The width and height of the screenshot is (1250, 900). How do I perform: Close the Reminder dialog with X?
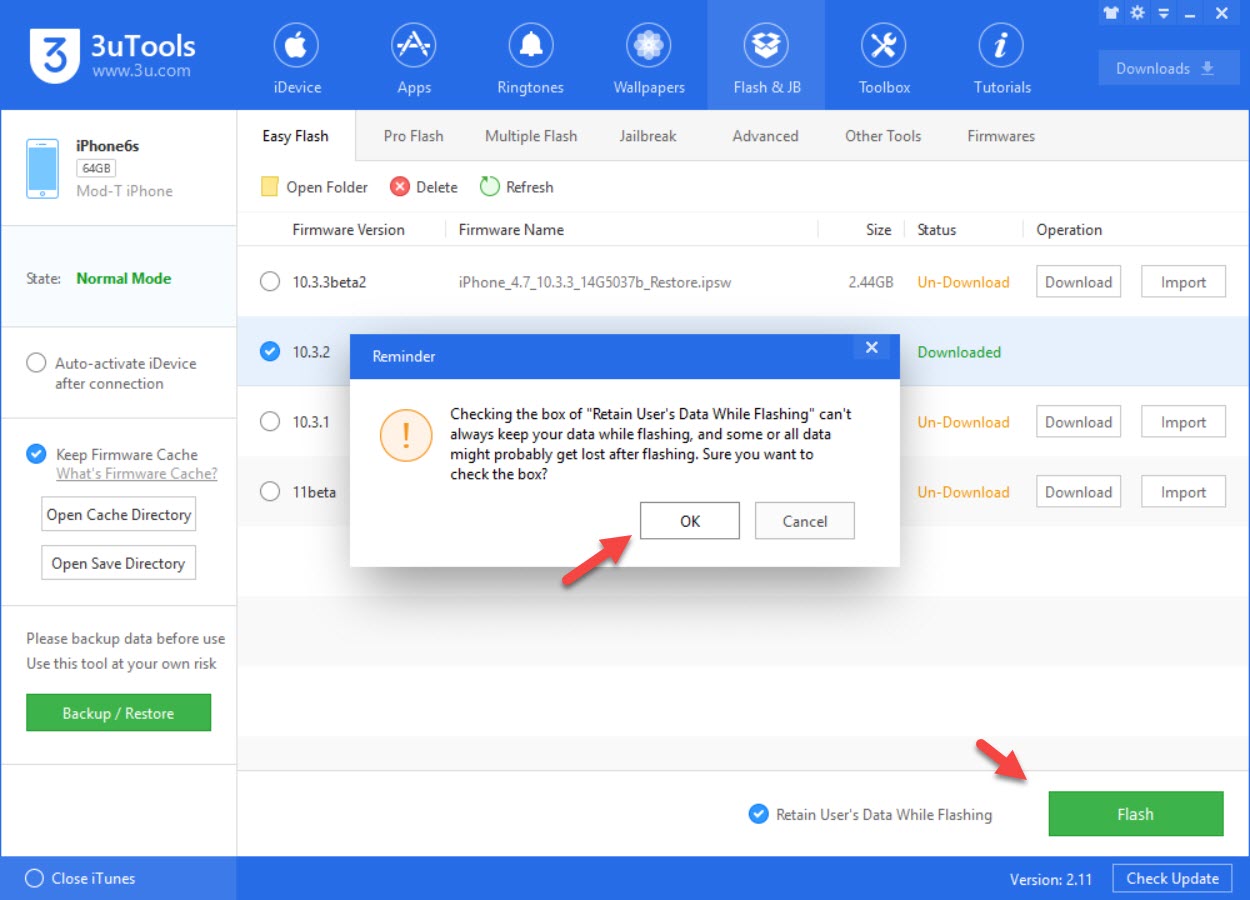[872, 348]
